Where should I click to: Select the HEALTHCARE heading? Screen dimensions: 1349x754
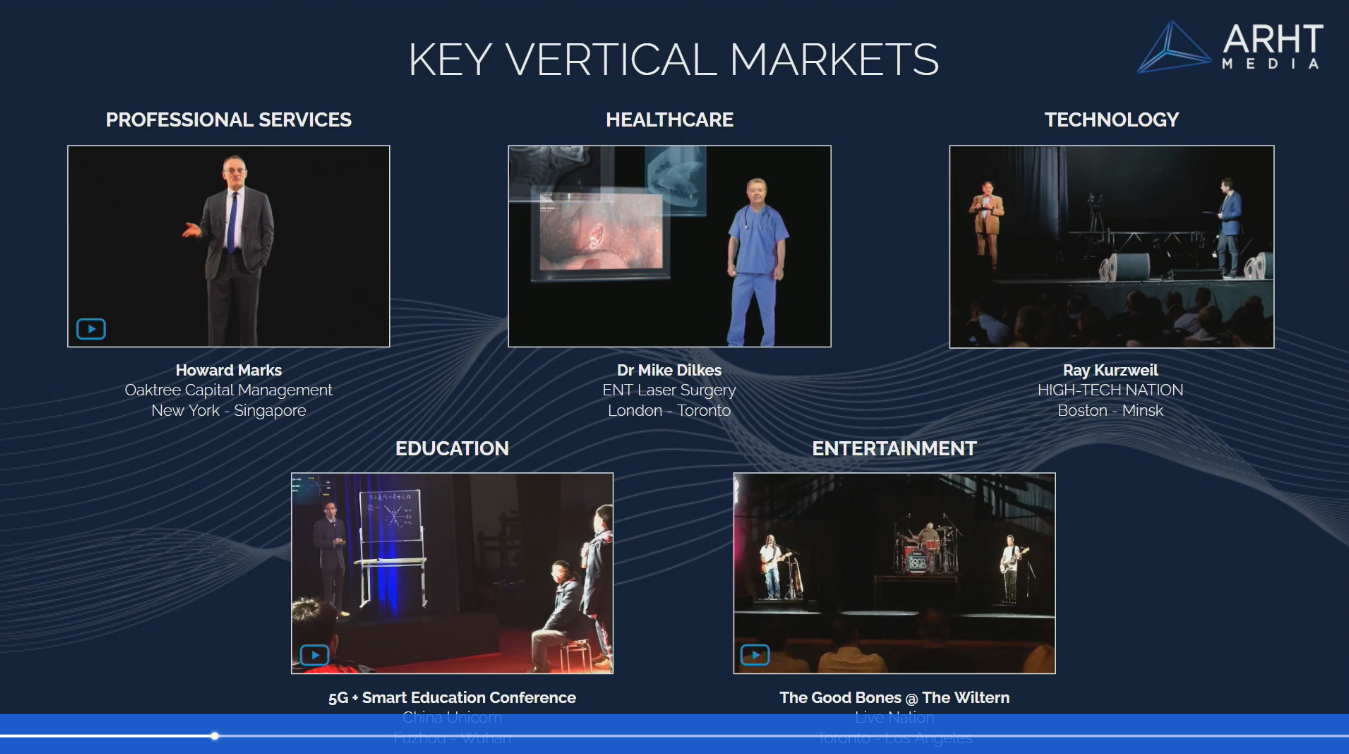tap(670, 120)
